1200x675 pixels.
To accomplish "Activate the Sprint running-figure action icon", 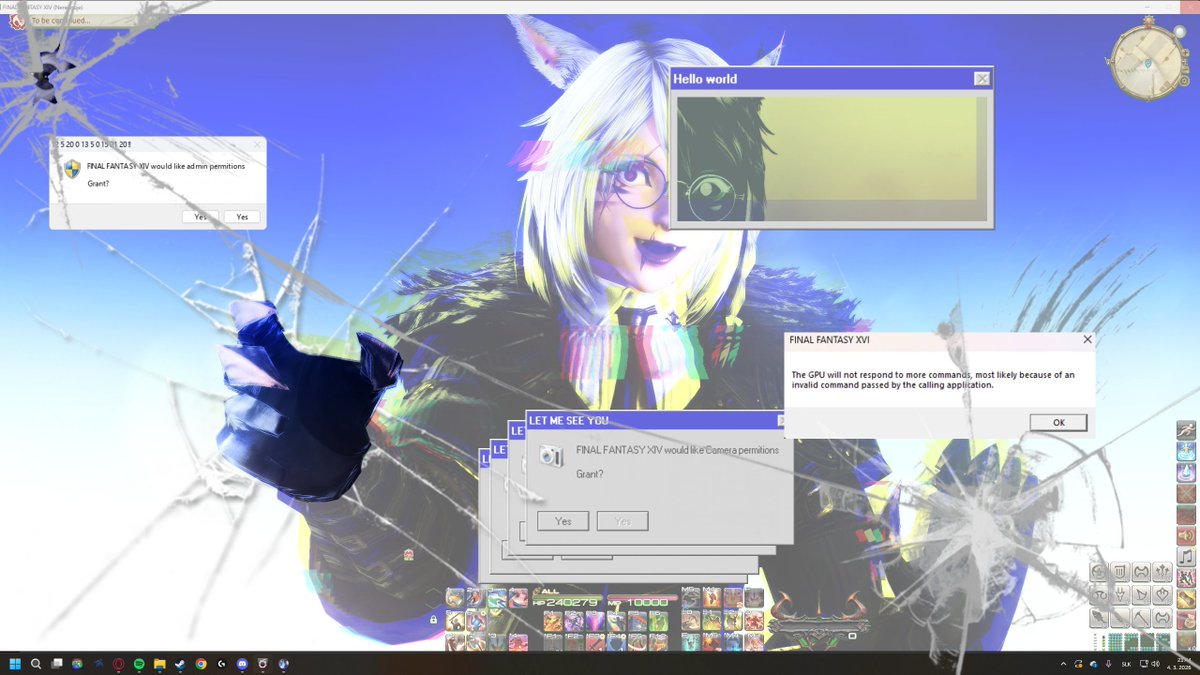I will 1186,430.
